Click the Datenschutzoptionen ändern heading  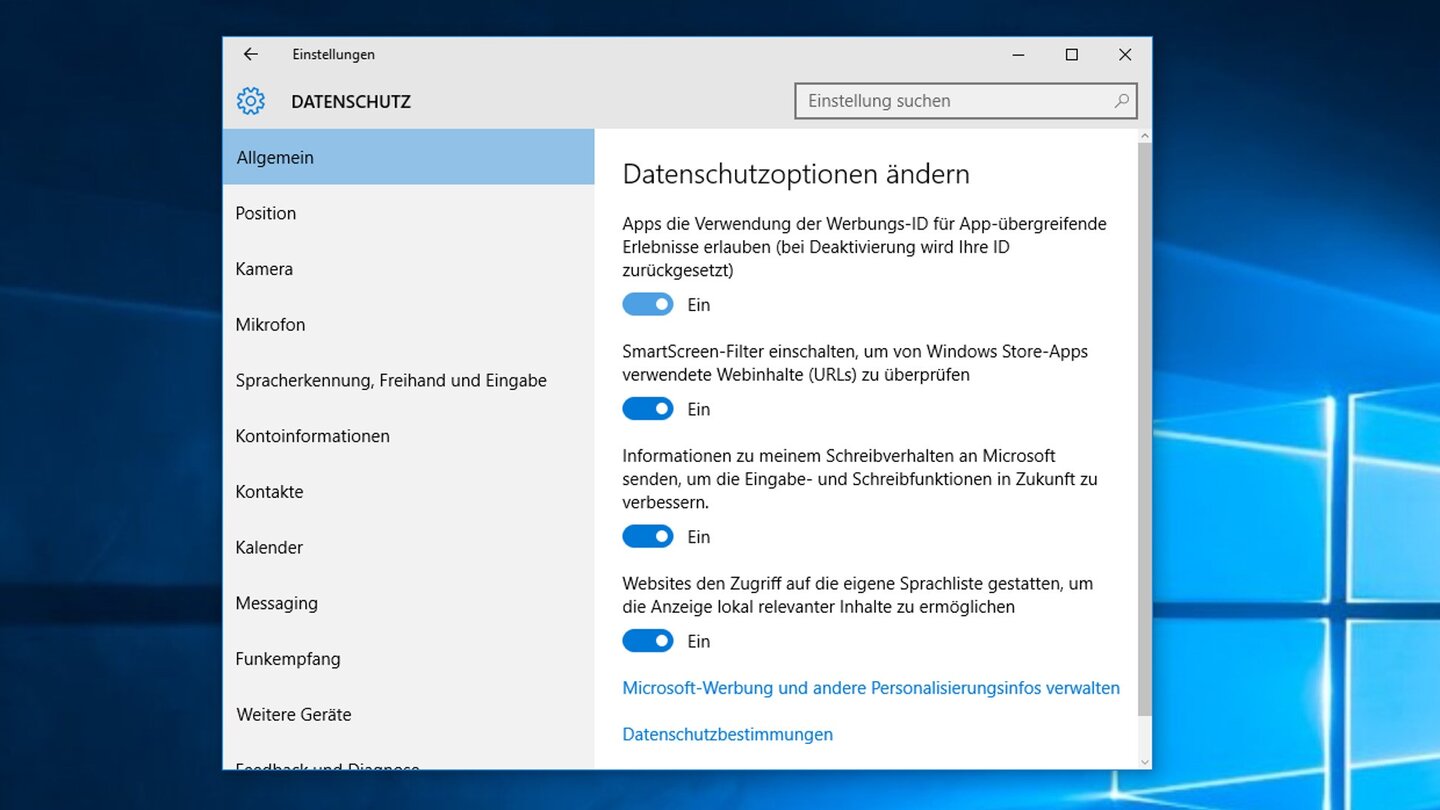point(796,174)
